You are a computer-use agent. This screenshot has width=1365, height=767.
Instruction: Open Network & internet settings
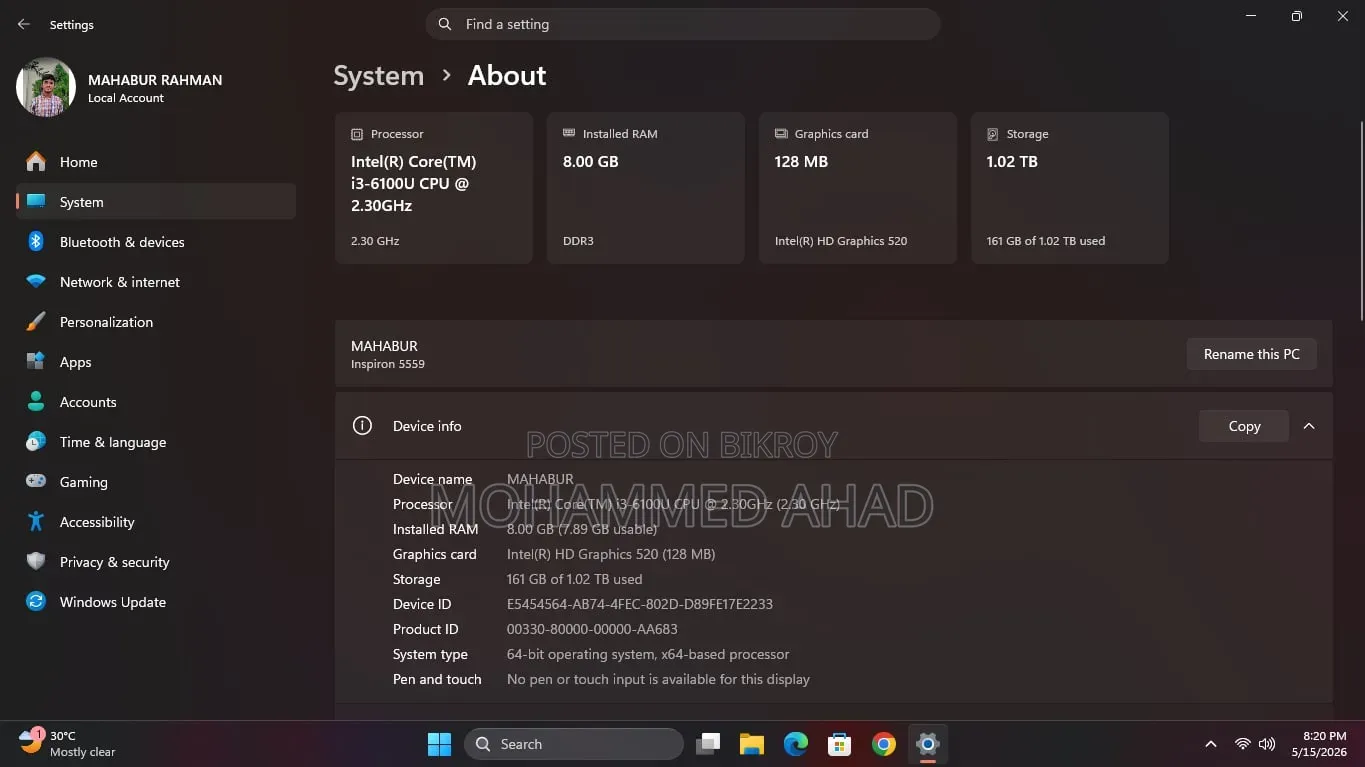[x=156, y=282]
